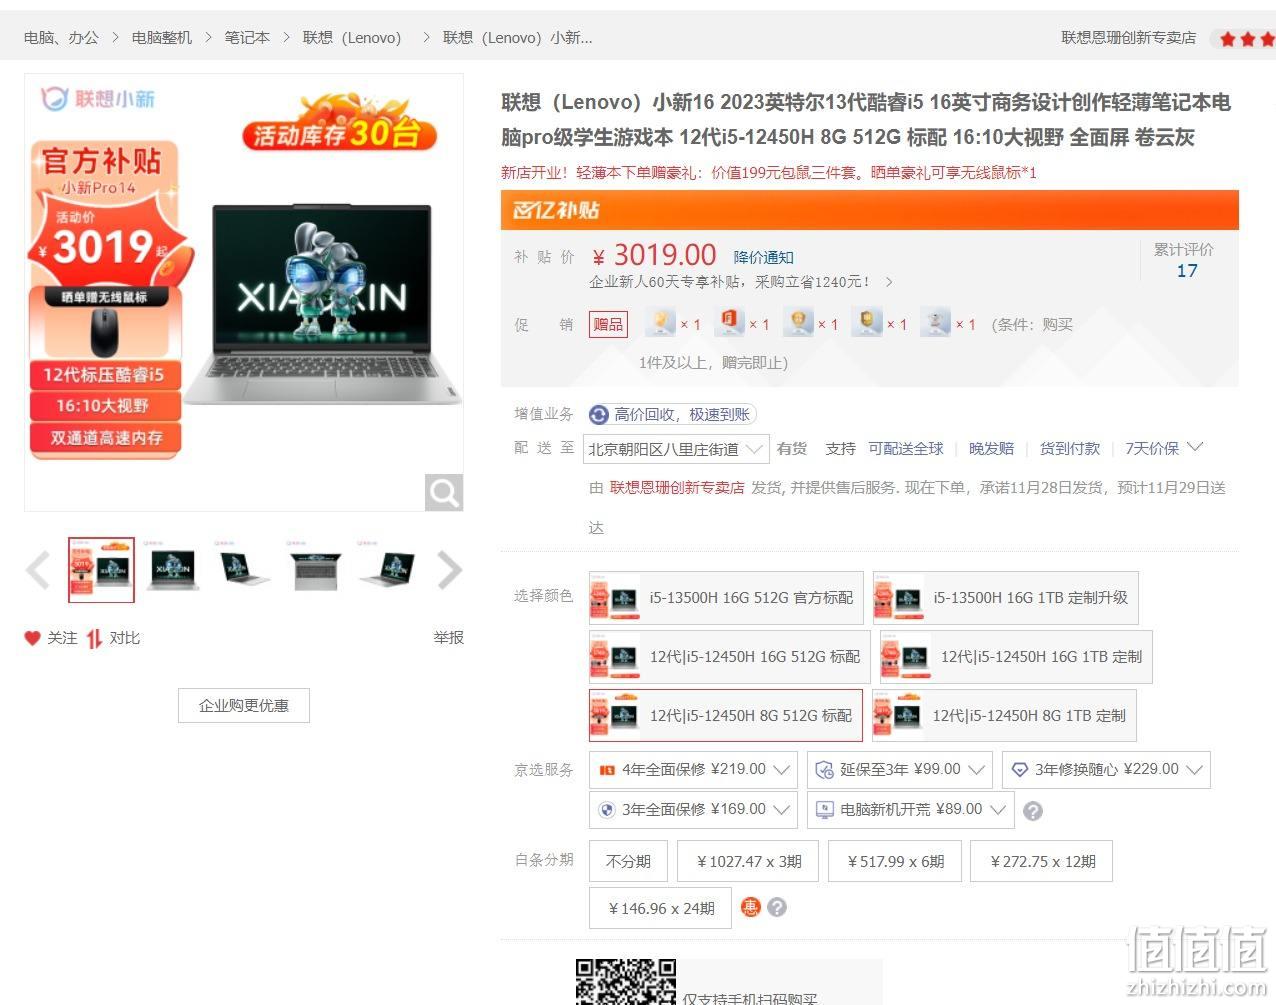Open the 高价回收，极速到账 link

[x=682, y=415]
